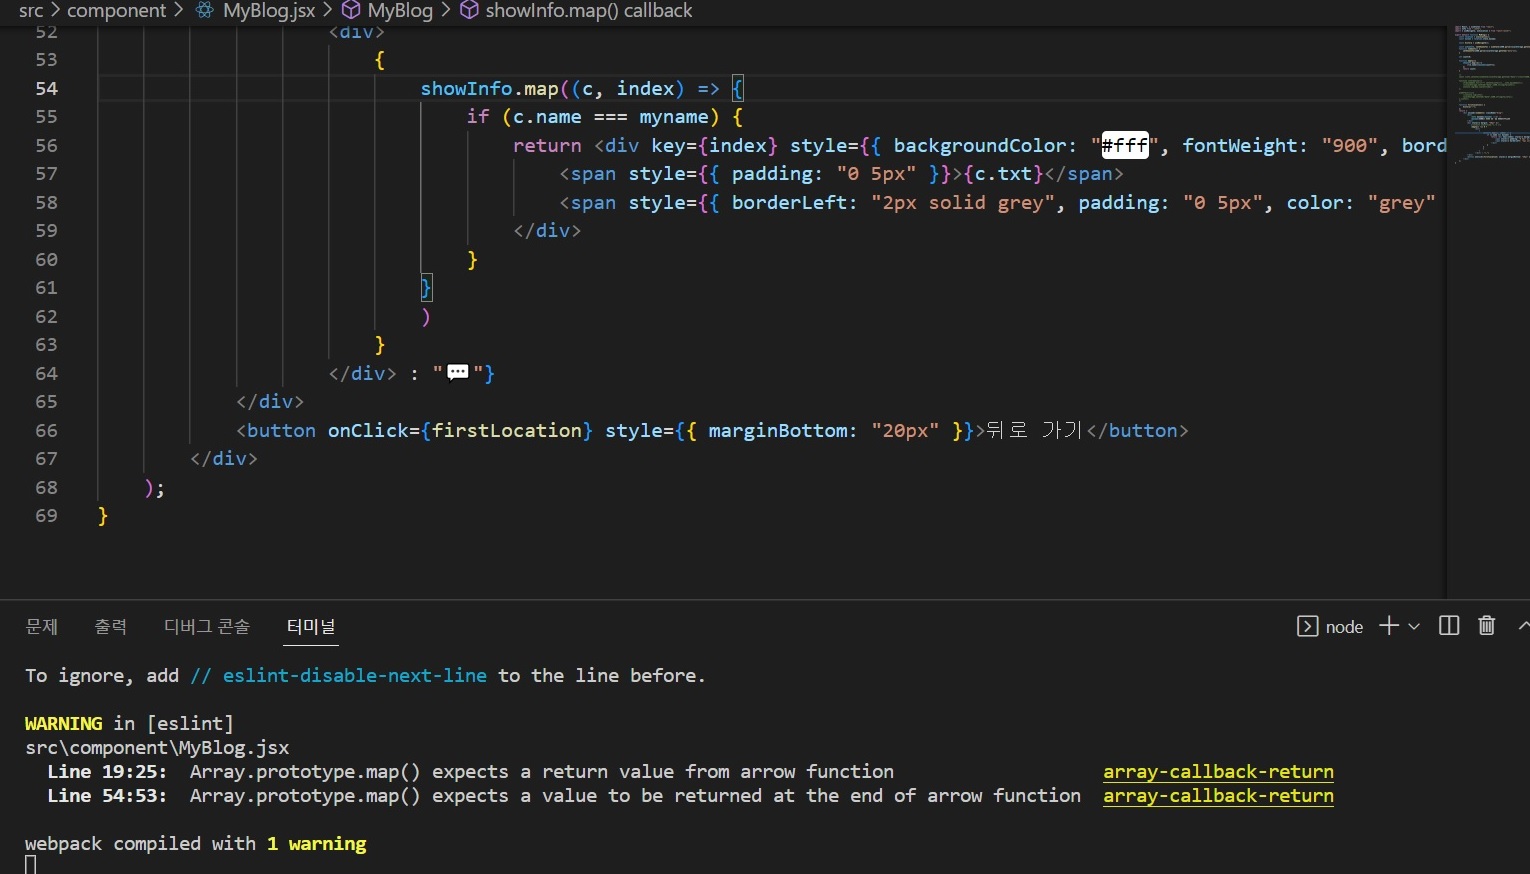Click the highlighted #fff color value
Image resolution: width=1530 pixels, height=874 pixels.
(1125, 145)
